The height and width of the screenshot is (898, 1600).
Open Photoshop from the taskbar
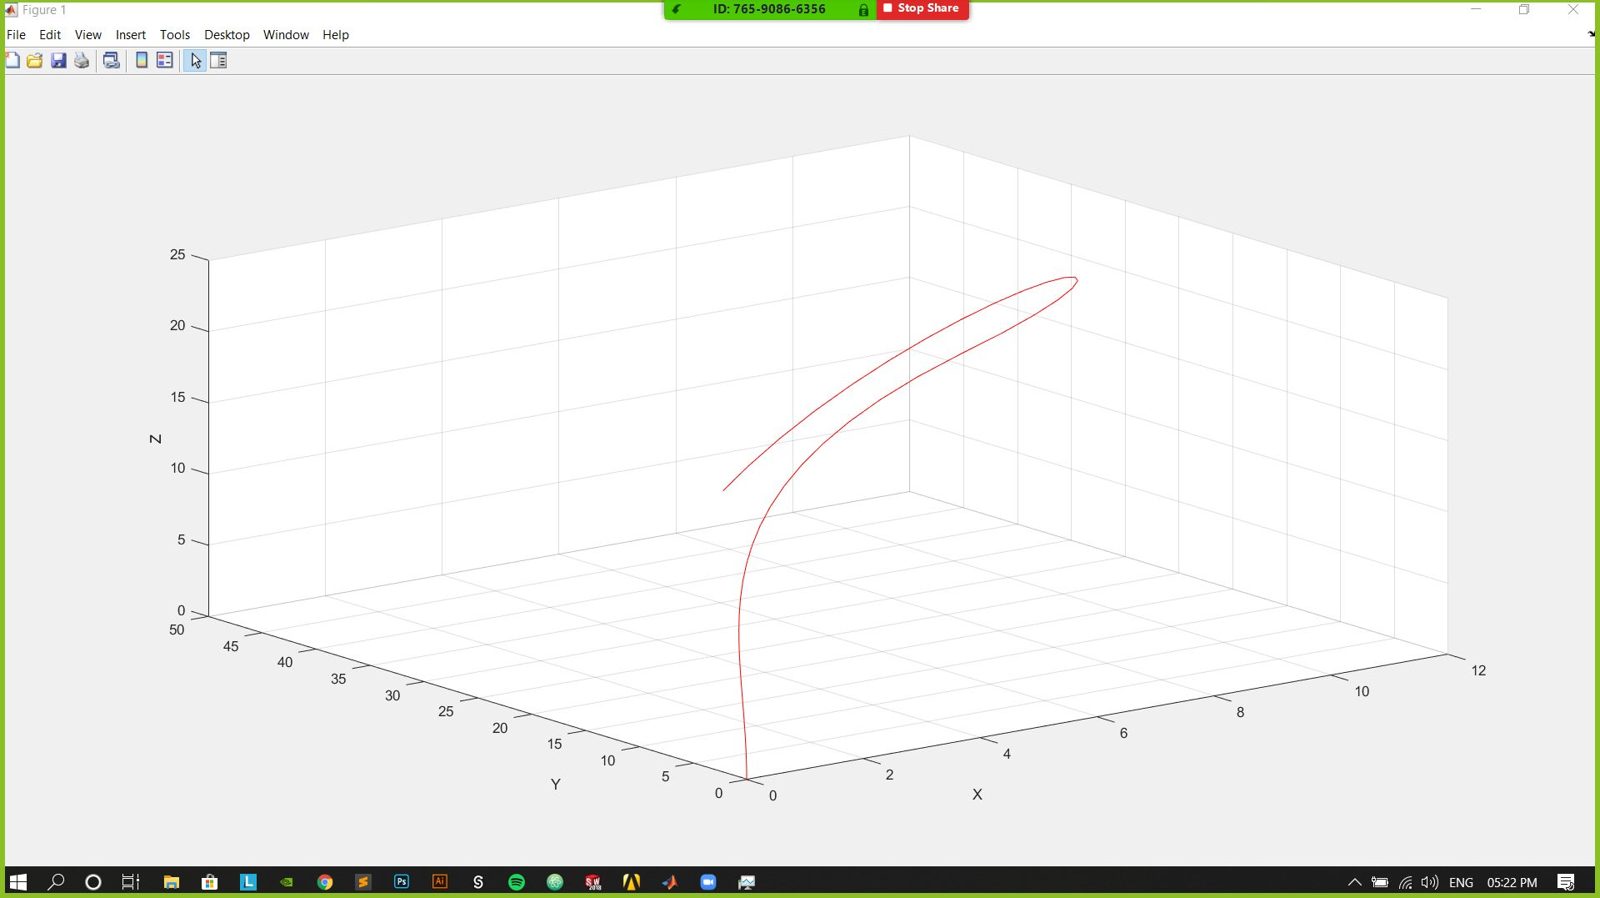[x=402, y=882]
